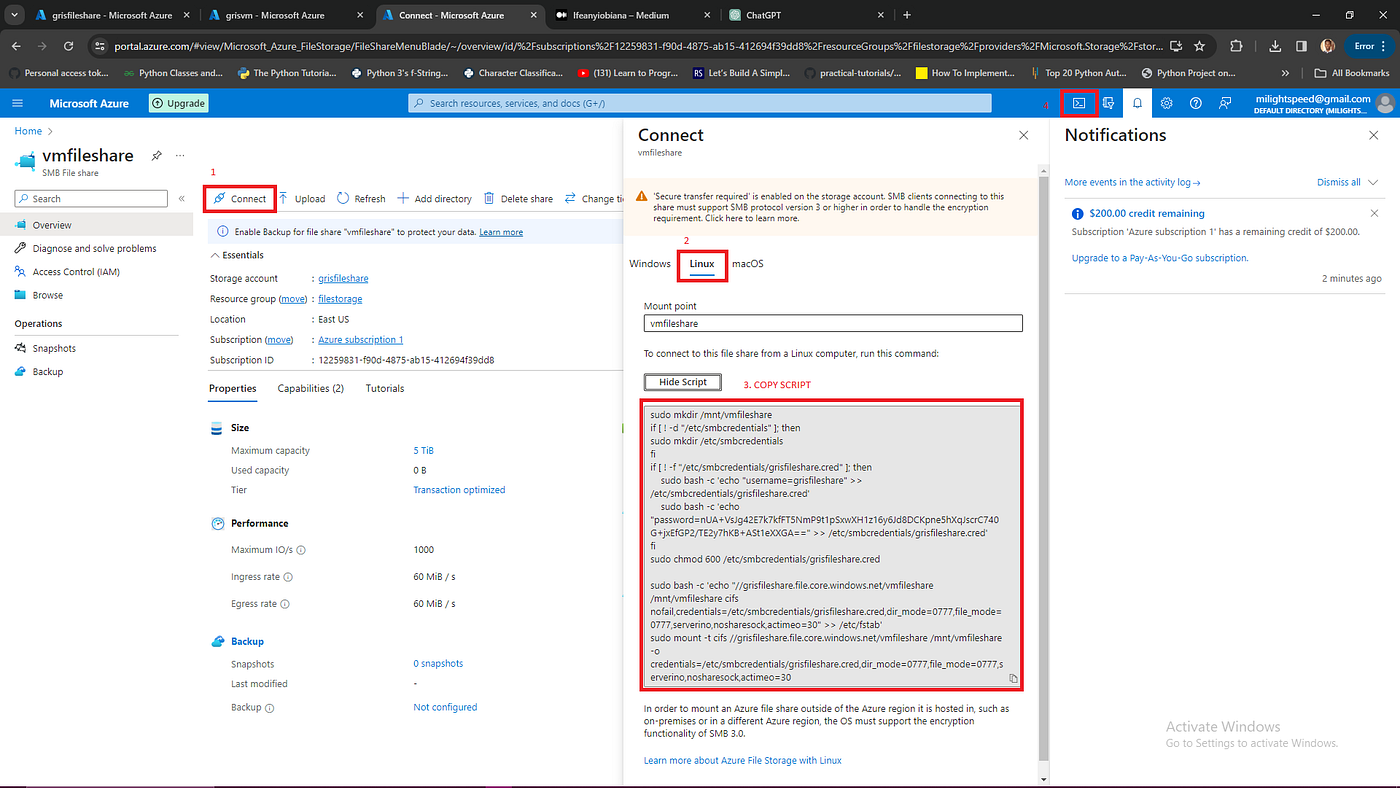Click the info icon beside Egress rate

pos(285,604)
